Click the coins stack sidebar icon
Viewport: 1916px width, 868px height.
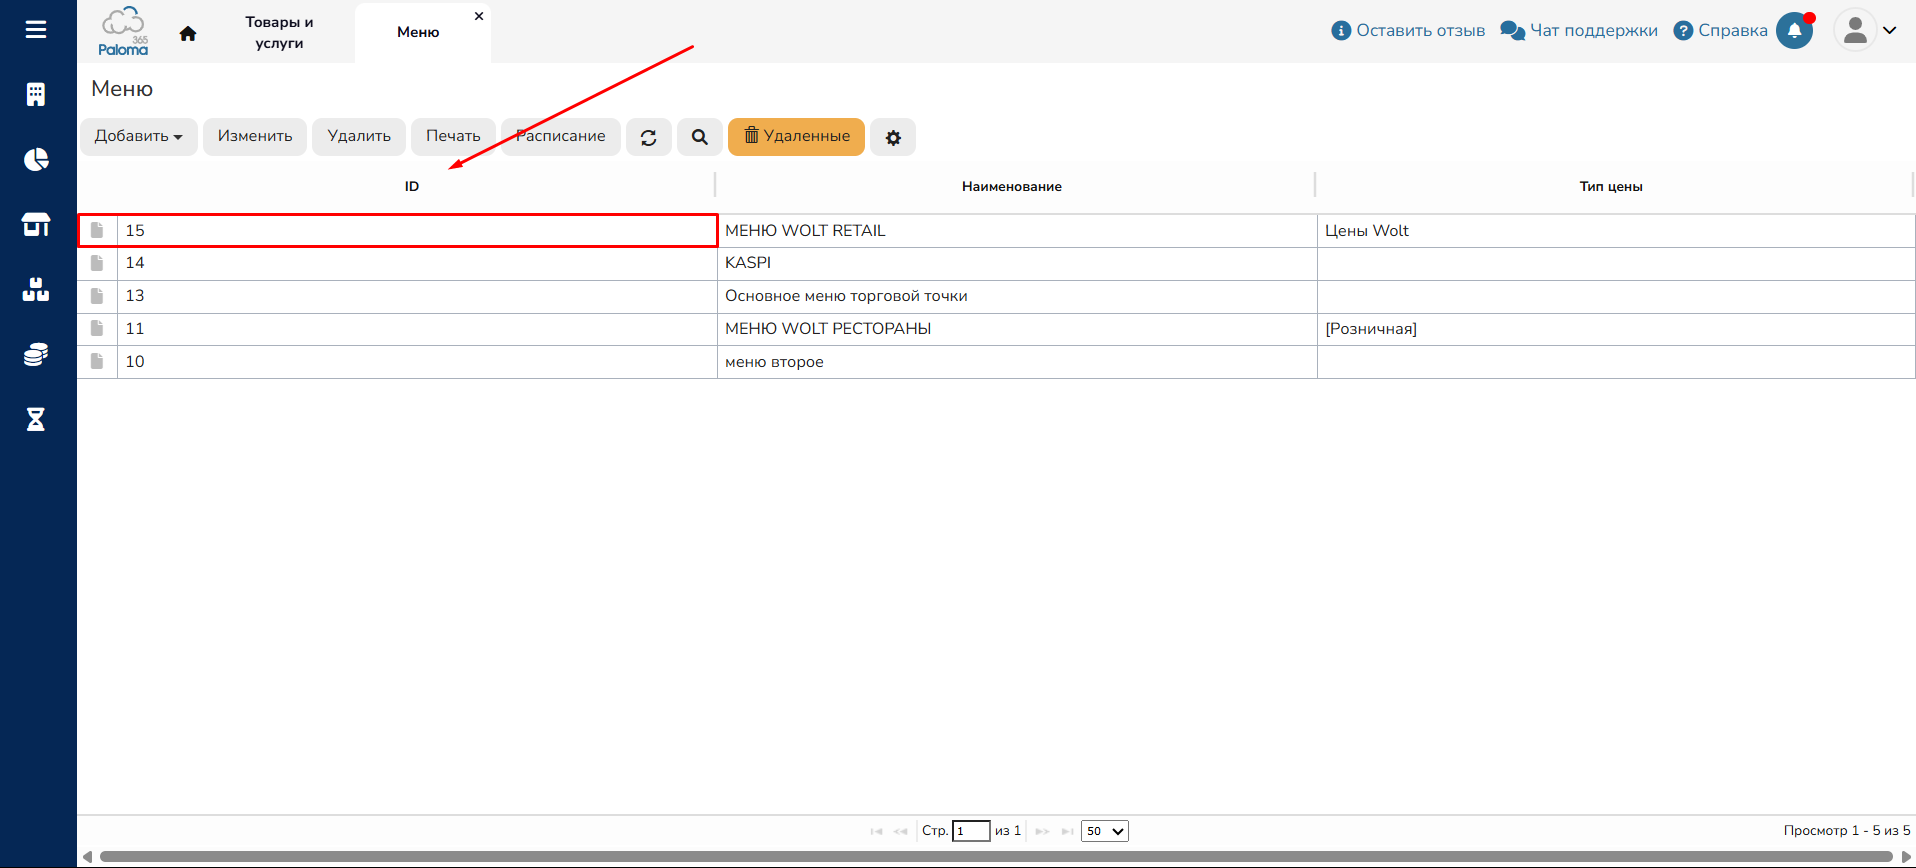click(36, 355)
